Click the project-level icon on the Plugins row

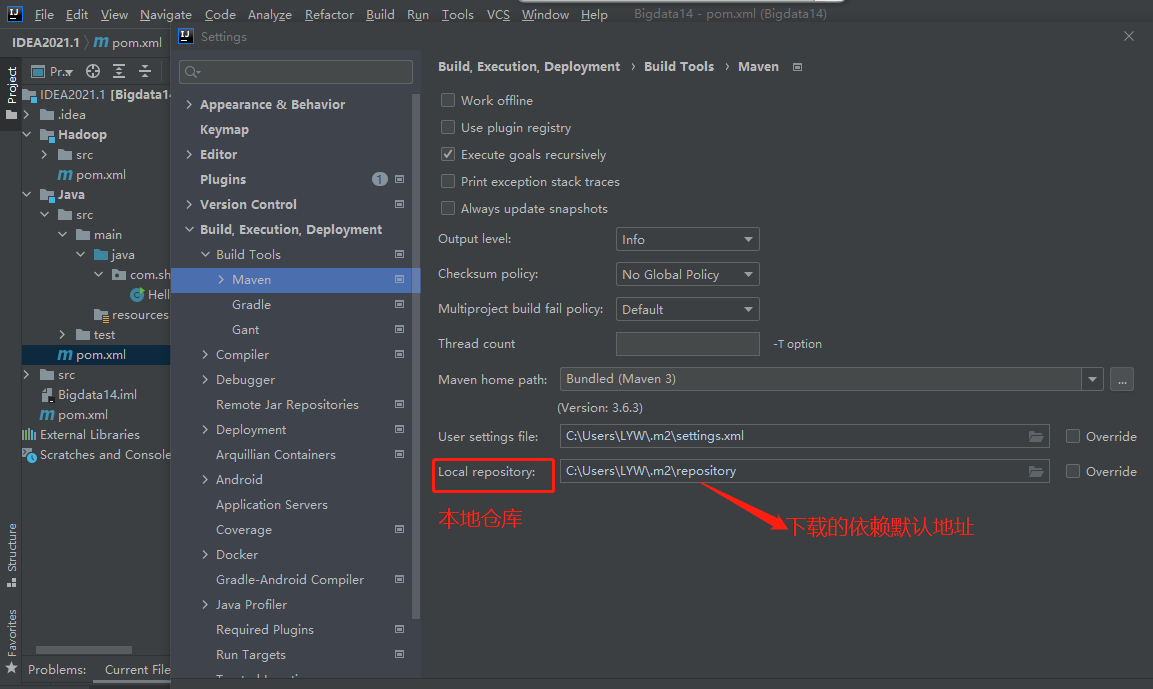399,179
